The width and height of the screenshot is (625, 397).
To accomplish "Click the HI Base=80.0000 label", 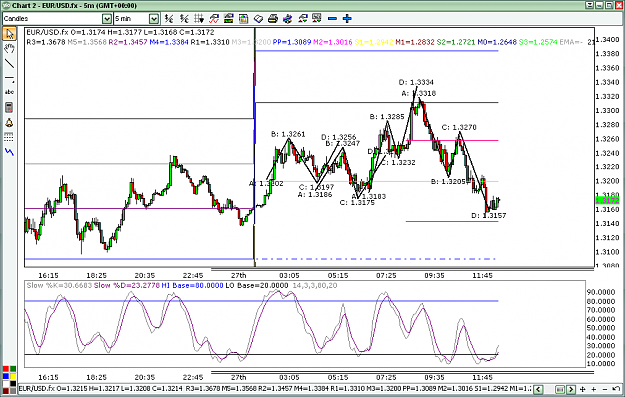I will (x=193, y=285).
